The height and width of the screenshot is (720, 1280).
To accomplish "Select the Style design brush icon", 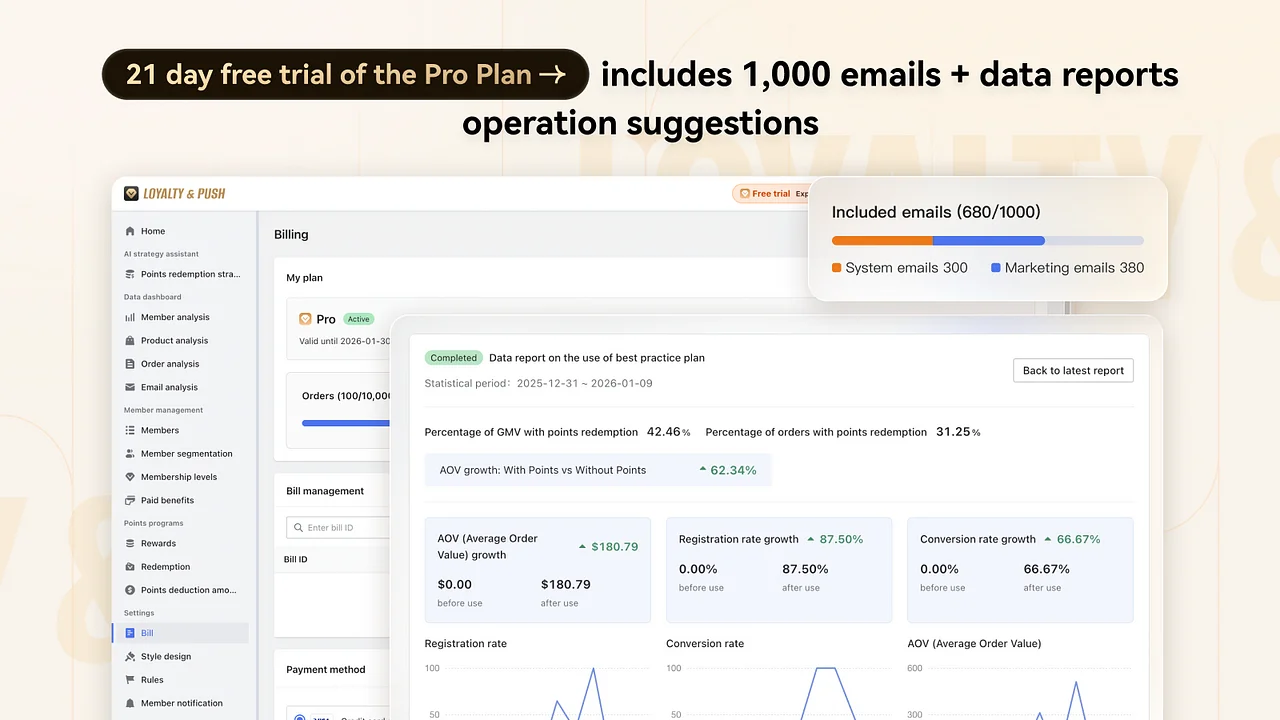I will 130,657.
